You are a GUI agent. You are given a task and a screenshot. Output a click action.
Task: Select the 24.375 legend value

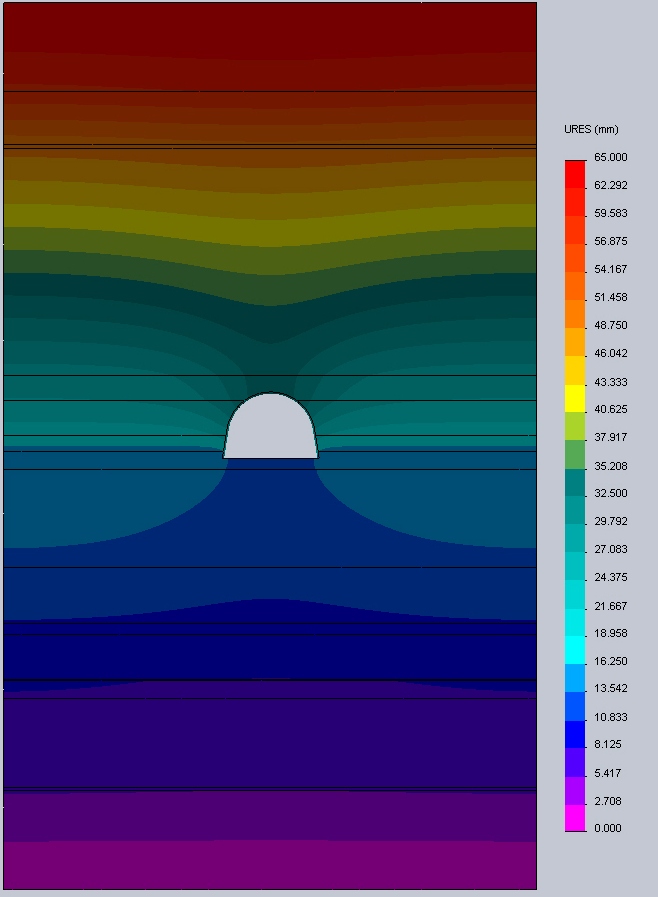(x=611, y=578)
